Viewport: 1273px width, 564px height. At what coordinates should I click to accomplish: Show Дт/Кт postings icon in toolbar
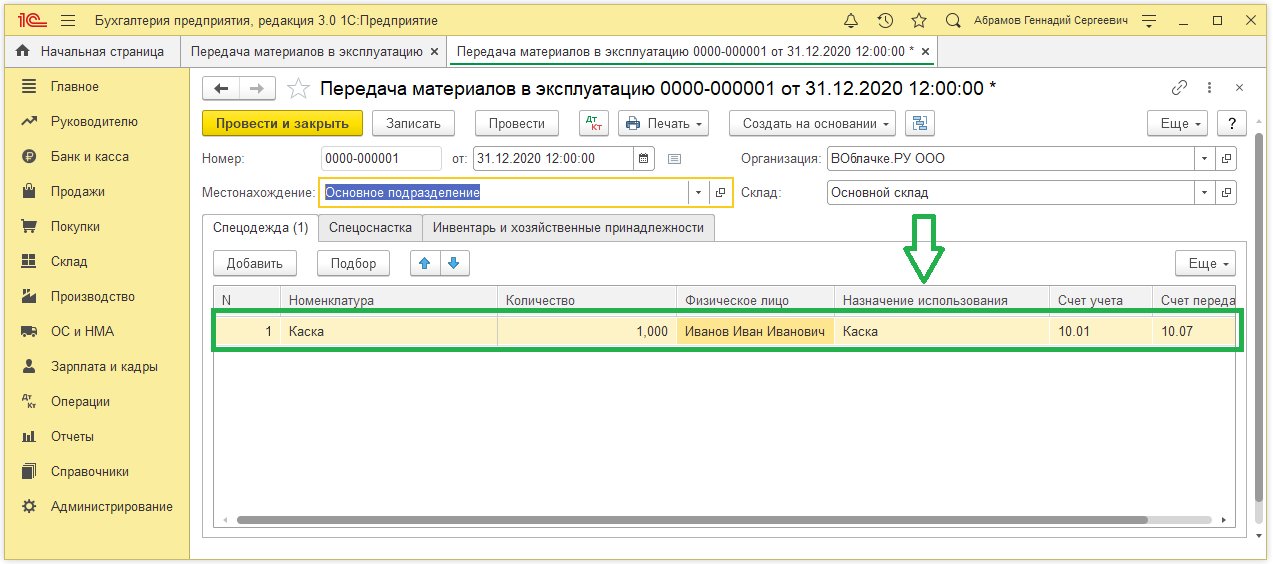(x=594, y=123)
